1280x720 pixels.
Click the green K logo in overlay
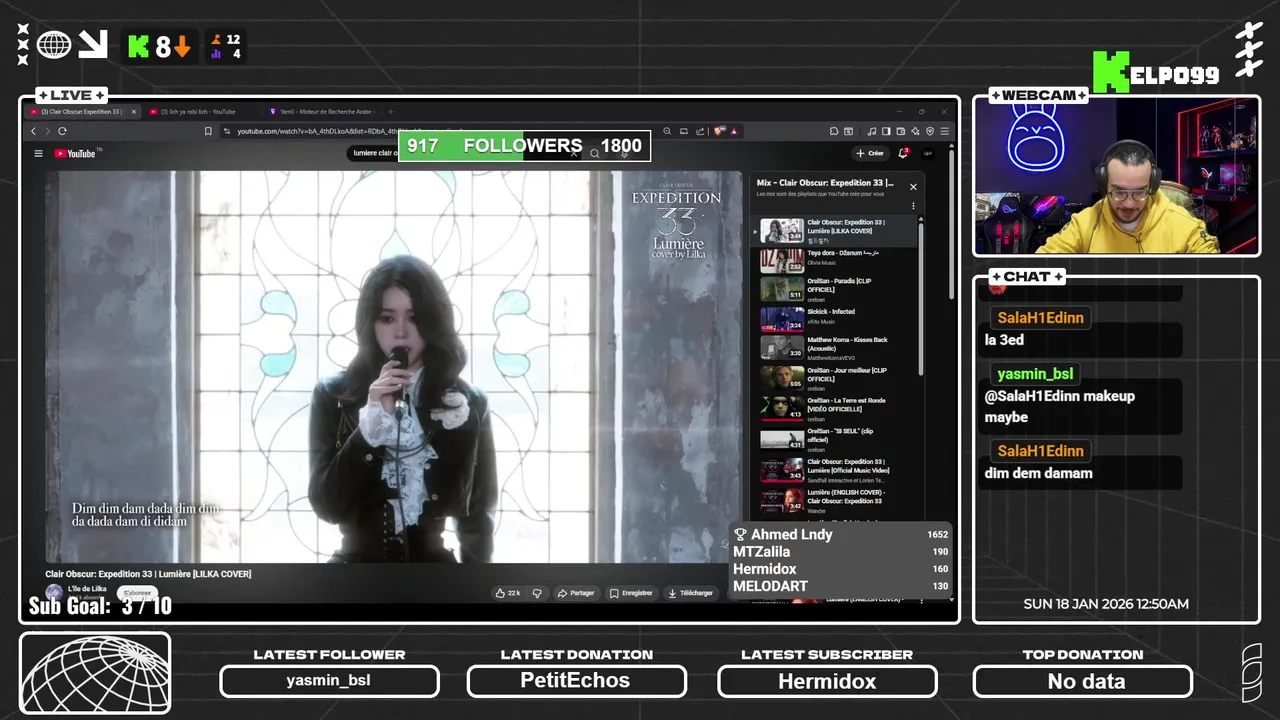coord(138,46)
